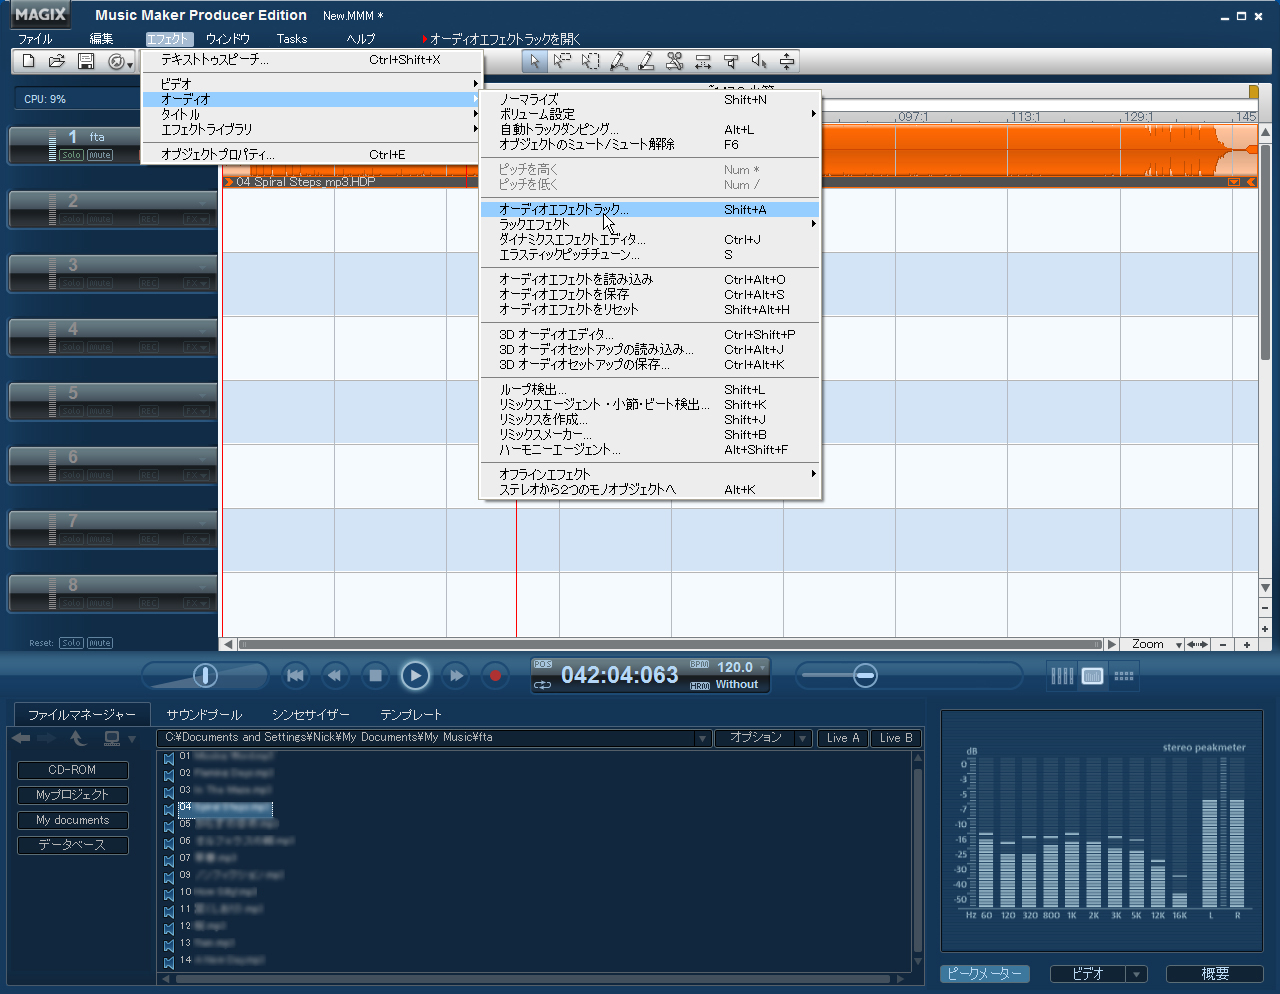Go up one folder level icon
Screen dimensions: 1280x994
(78, 739)
